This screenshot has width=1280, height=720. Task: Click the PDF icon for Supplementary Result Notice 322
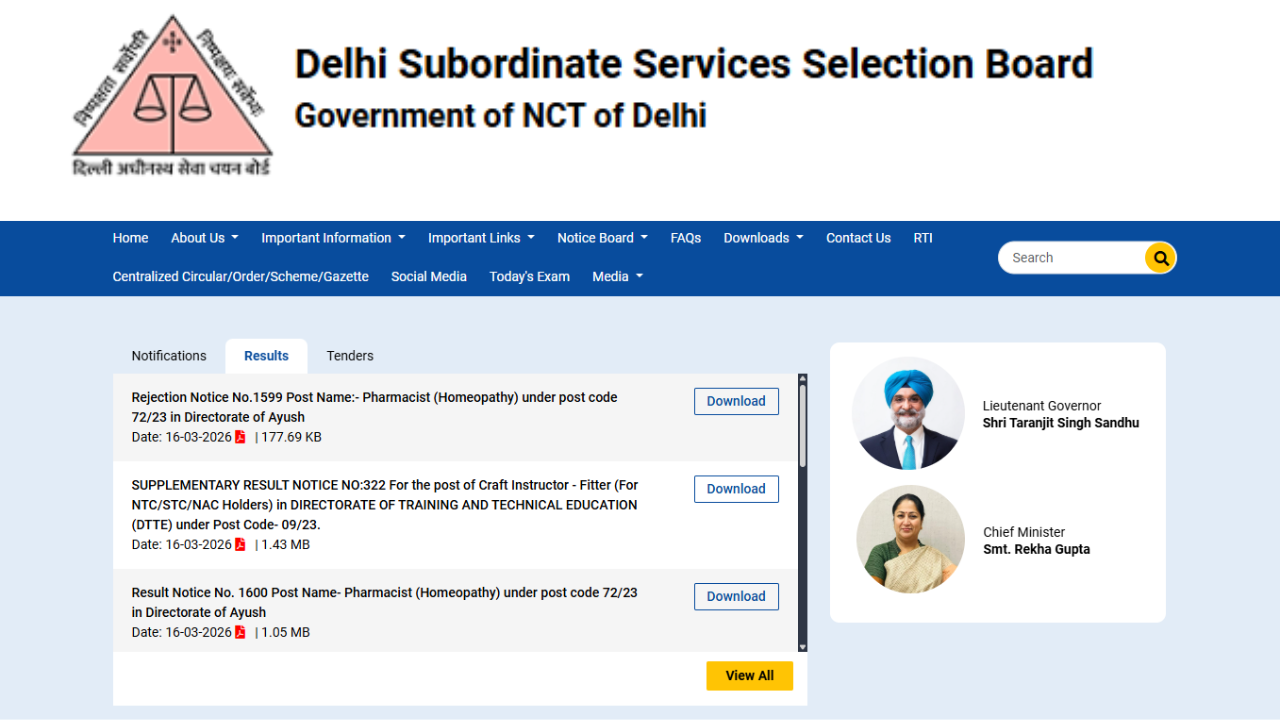pos(240,544)
